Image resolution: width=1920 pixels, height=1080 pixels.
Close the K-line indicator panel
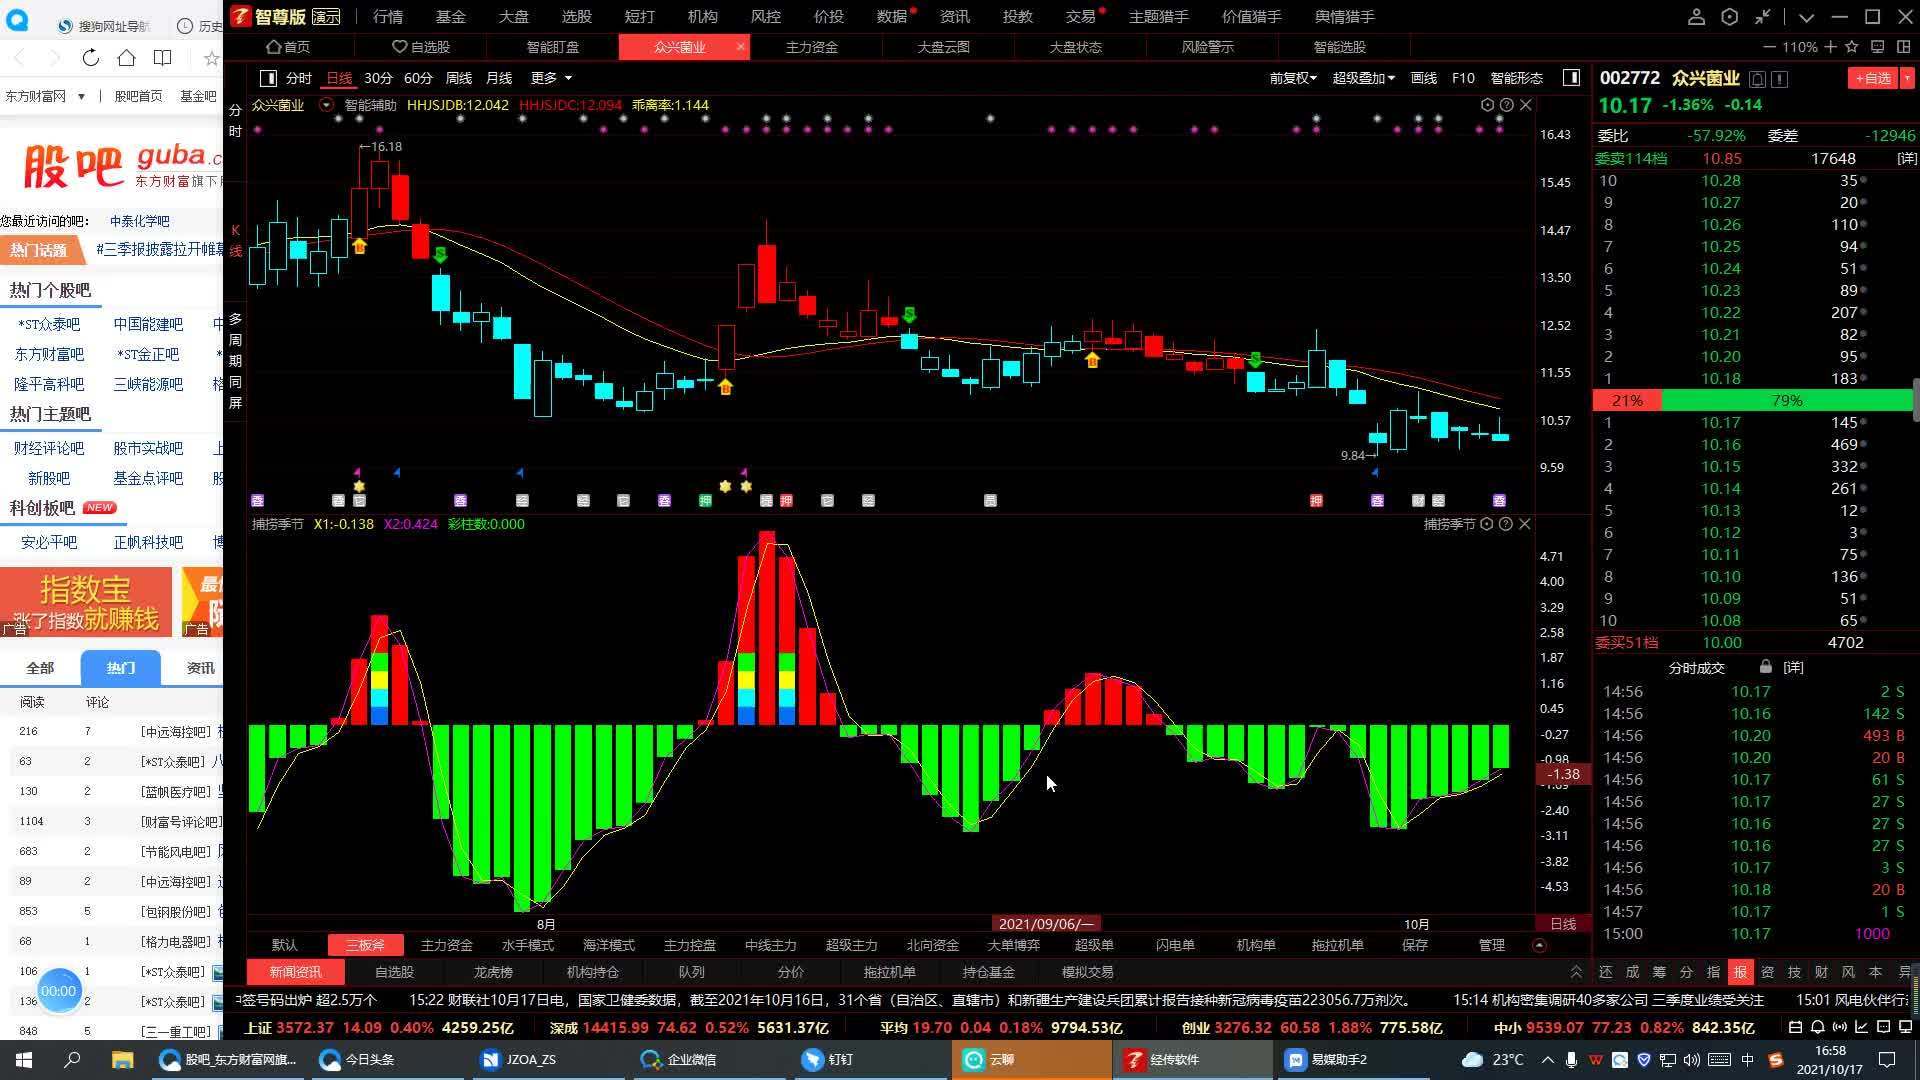pyautogui.click(x=1525, y=105)
